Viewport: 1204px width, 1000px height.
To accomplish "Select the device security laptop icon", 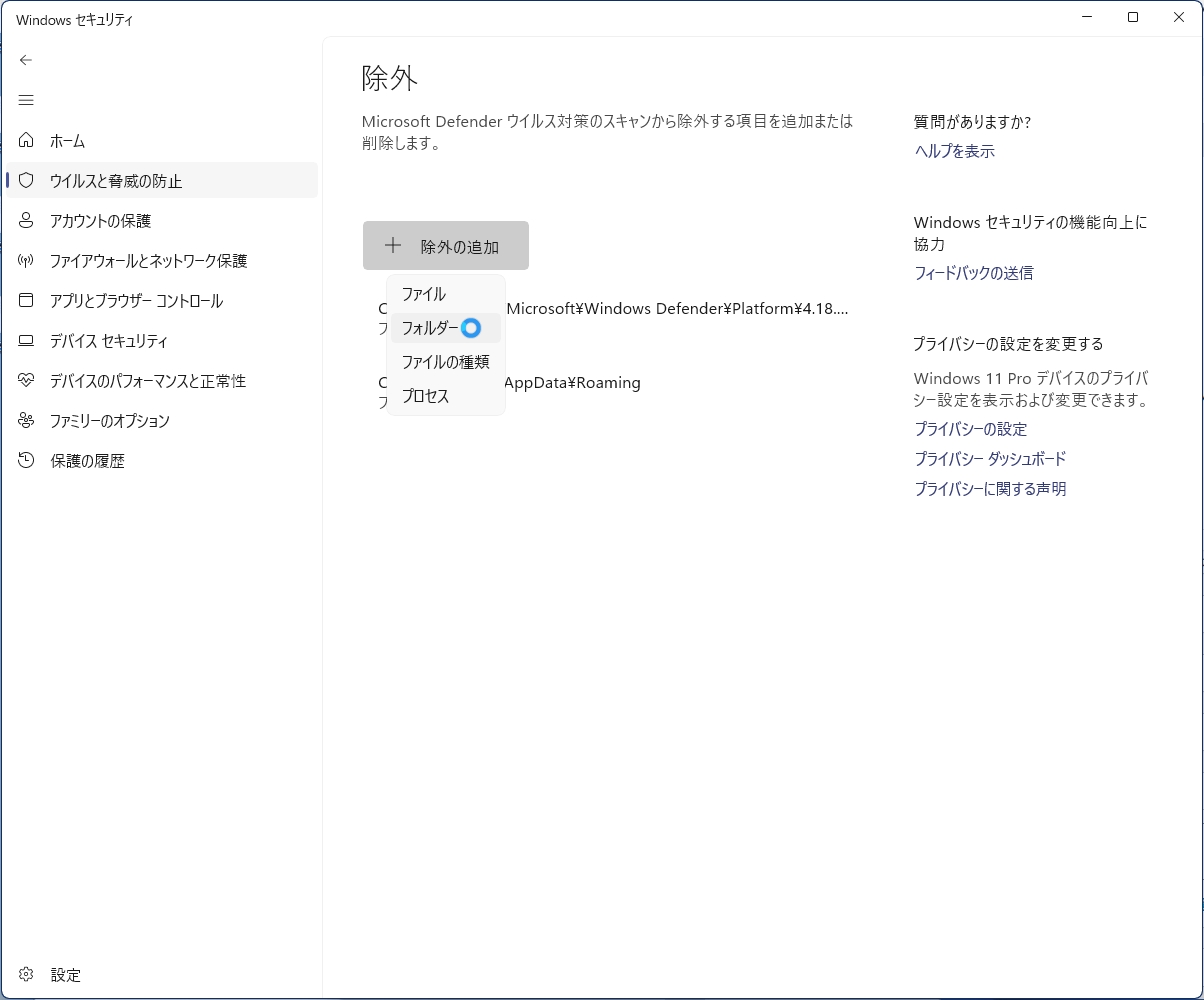I will [27, 341].
